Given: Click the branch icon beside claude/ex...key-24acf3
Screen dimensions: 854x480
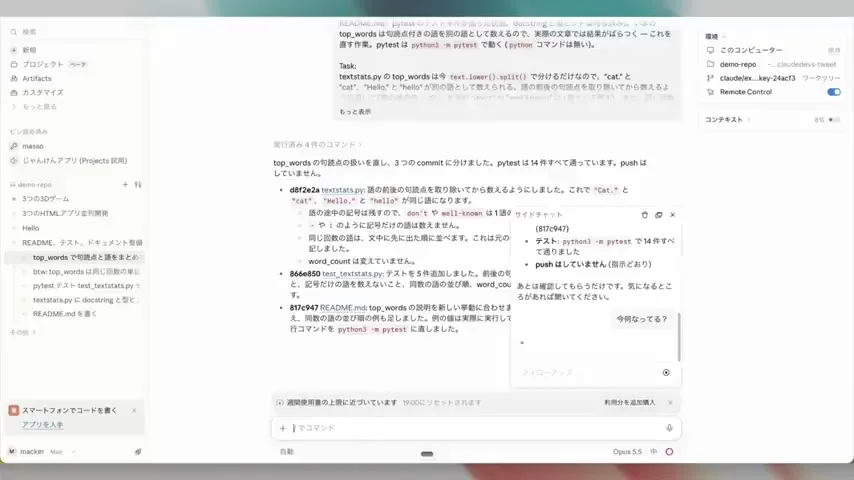Looking at the screenshot, I should pos(710,78).
